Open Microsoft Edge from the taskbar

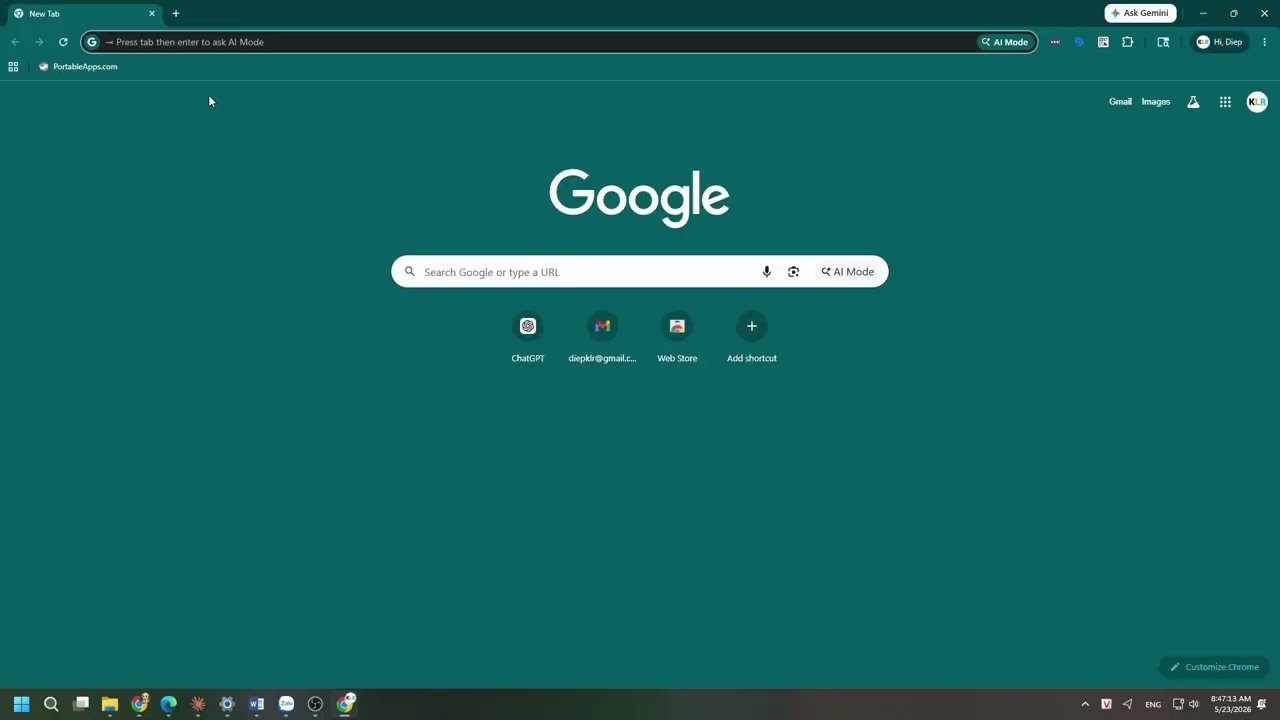pyautogui.click(x=169, y=704)
